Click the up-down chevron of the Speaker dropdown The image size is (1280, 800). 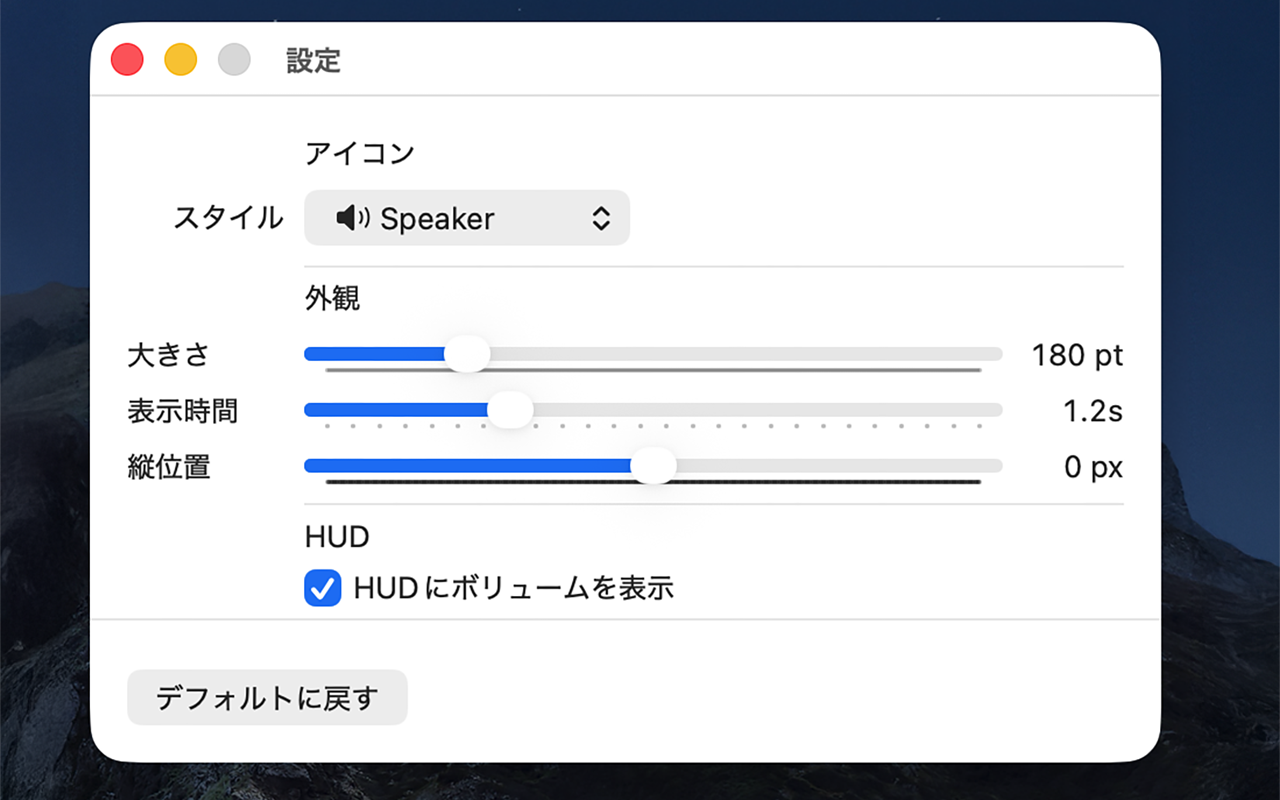(x=600, y=218)
